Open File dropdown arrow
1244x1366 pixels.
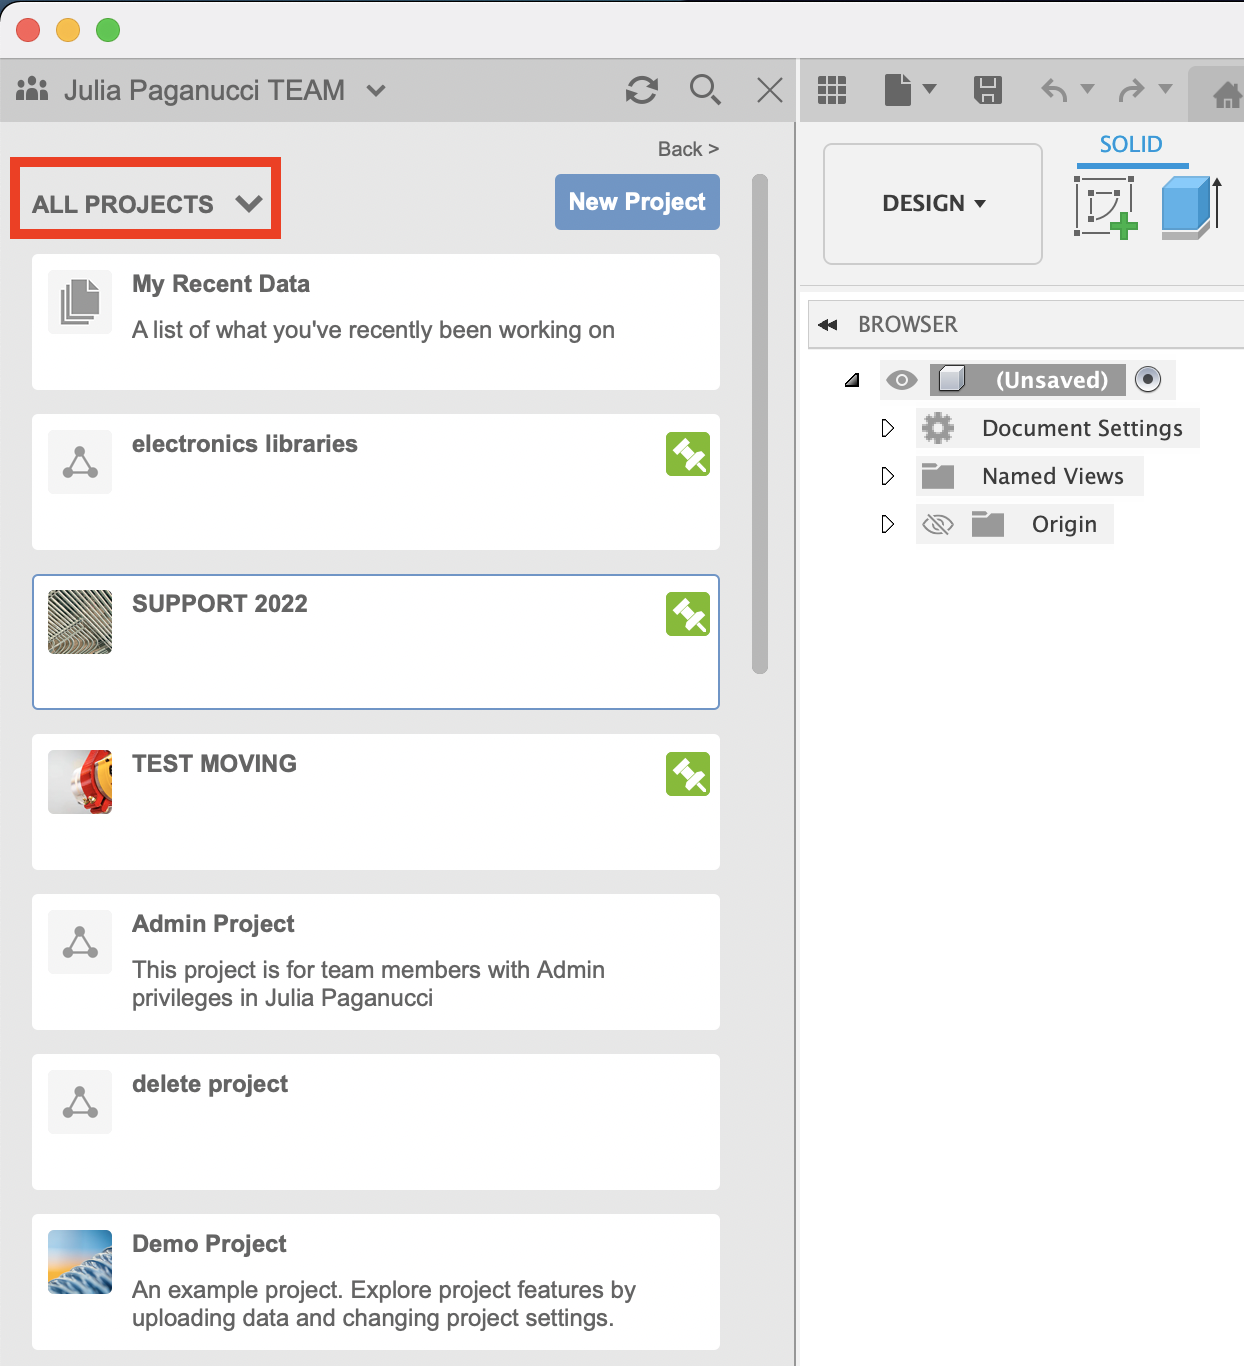[x=929, y=89]
